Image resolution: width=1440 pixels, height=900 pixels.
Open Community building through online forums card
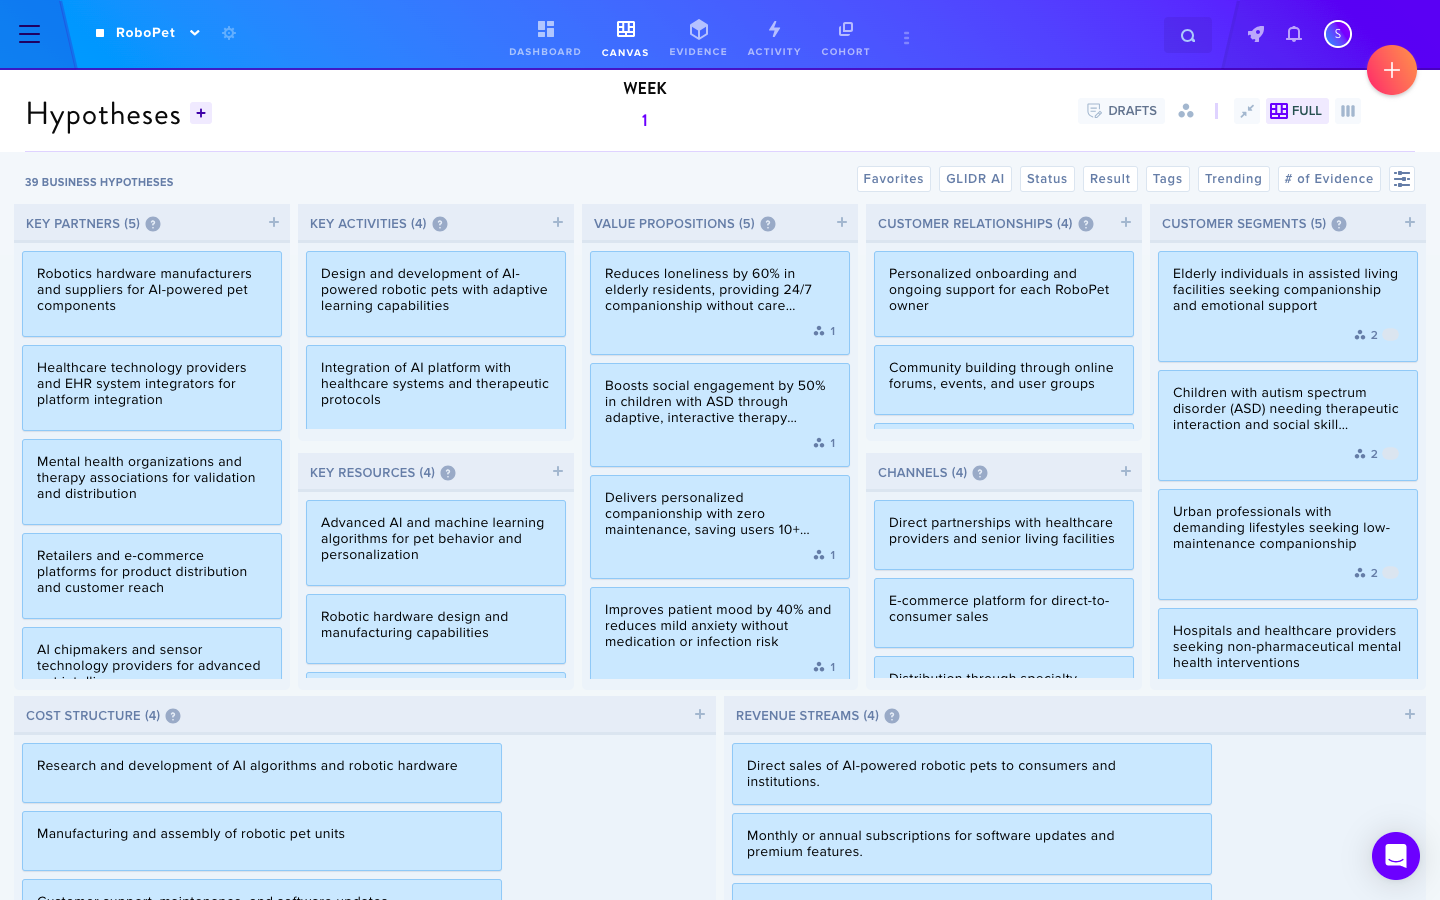click(x=1004, y=380)
